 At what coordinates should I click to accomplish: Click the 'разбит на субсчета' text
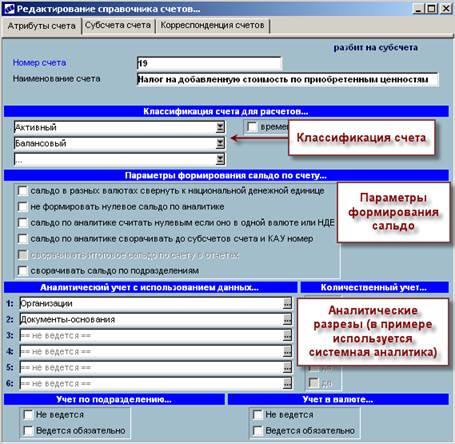point(376,48)
